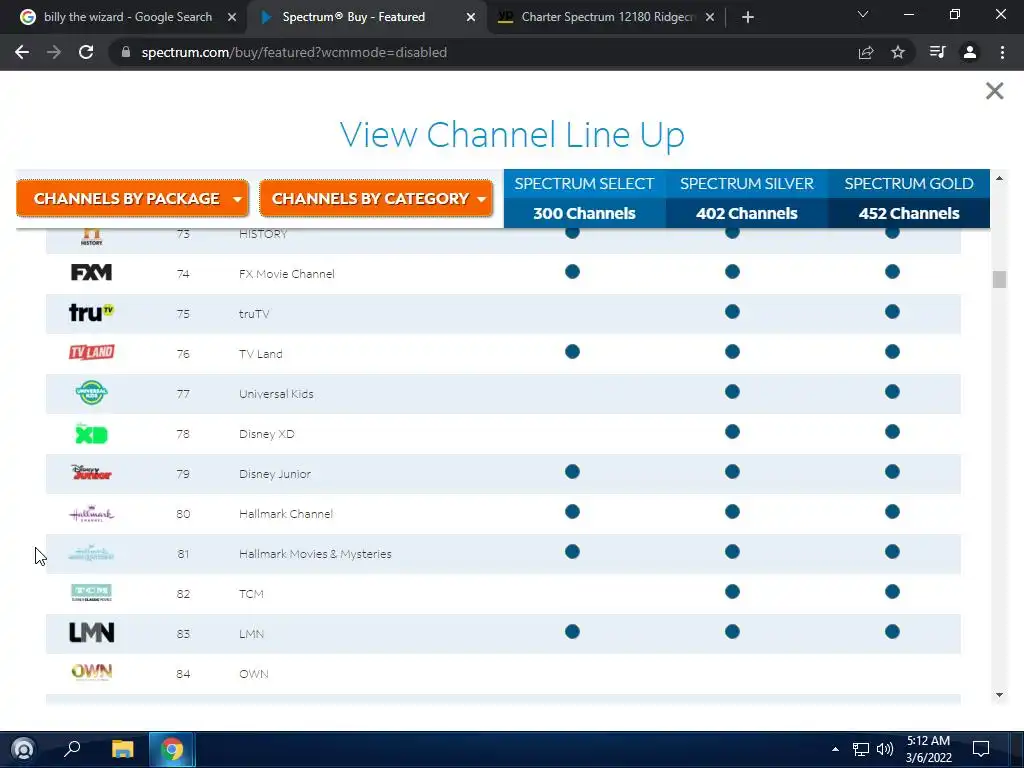Select the Spectrum Buy - Featured tab

coord(353,17)
